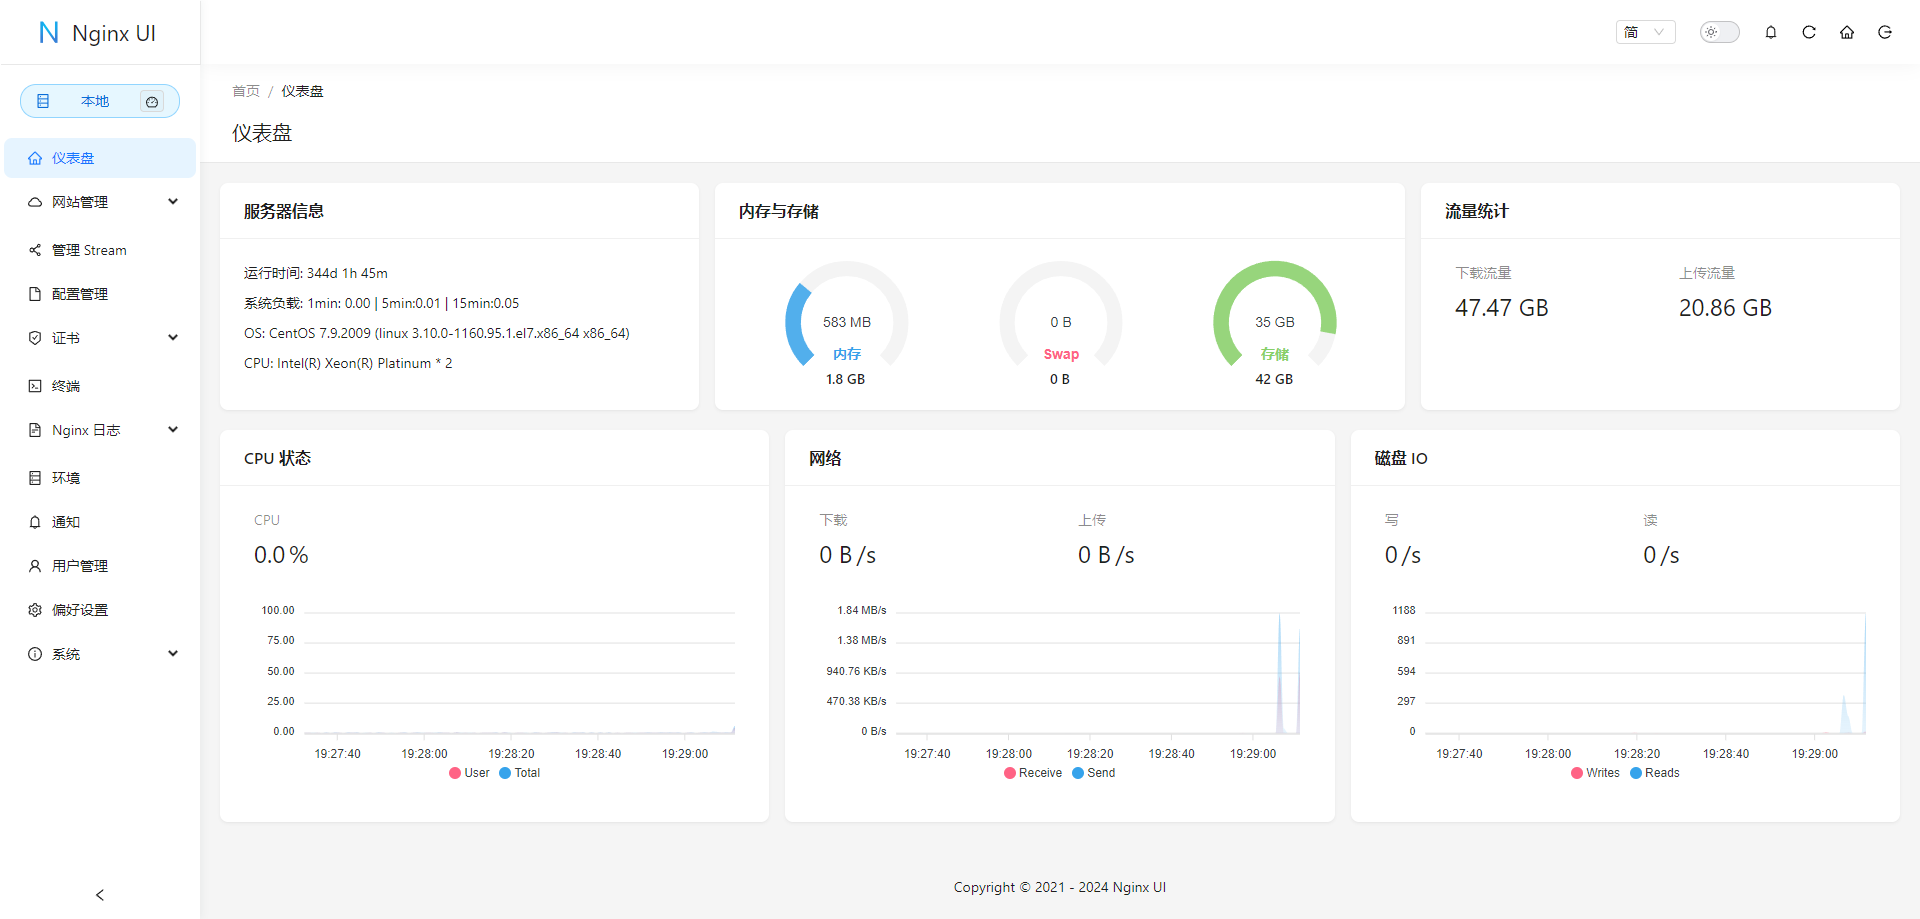
Task: Toggle the light/dark theme switch
Action: 1719,32
